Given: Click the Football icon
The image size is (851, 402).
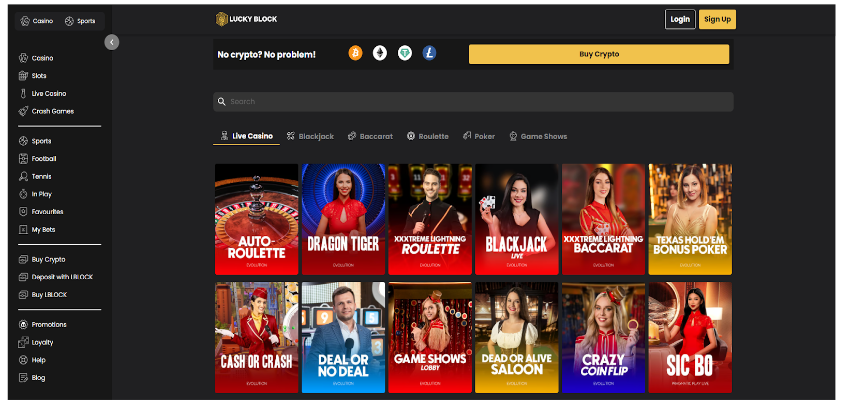Looking at the screenshot, I should point(23,159).
